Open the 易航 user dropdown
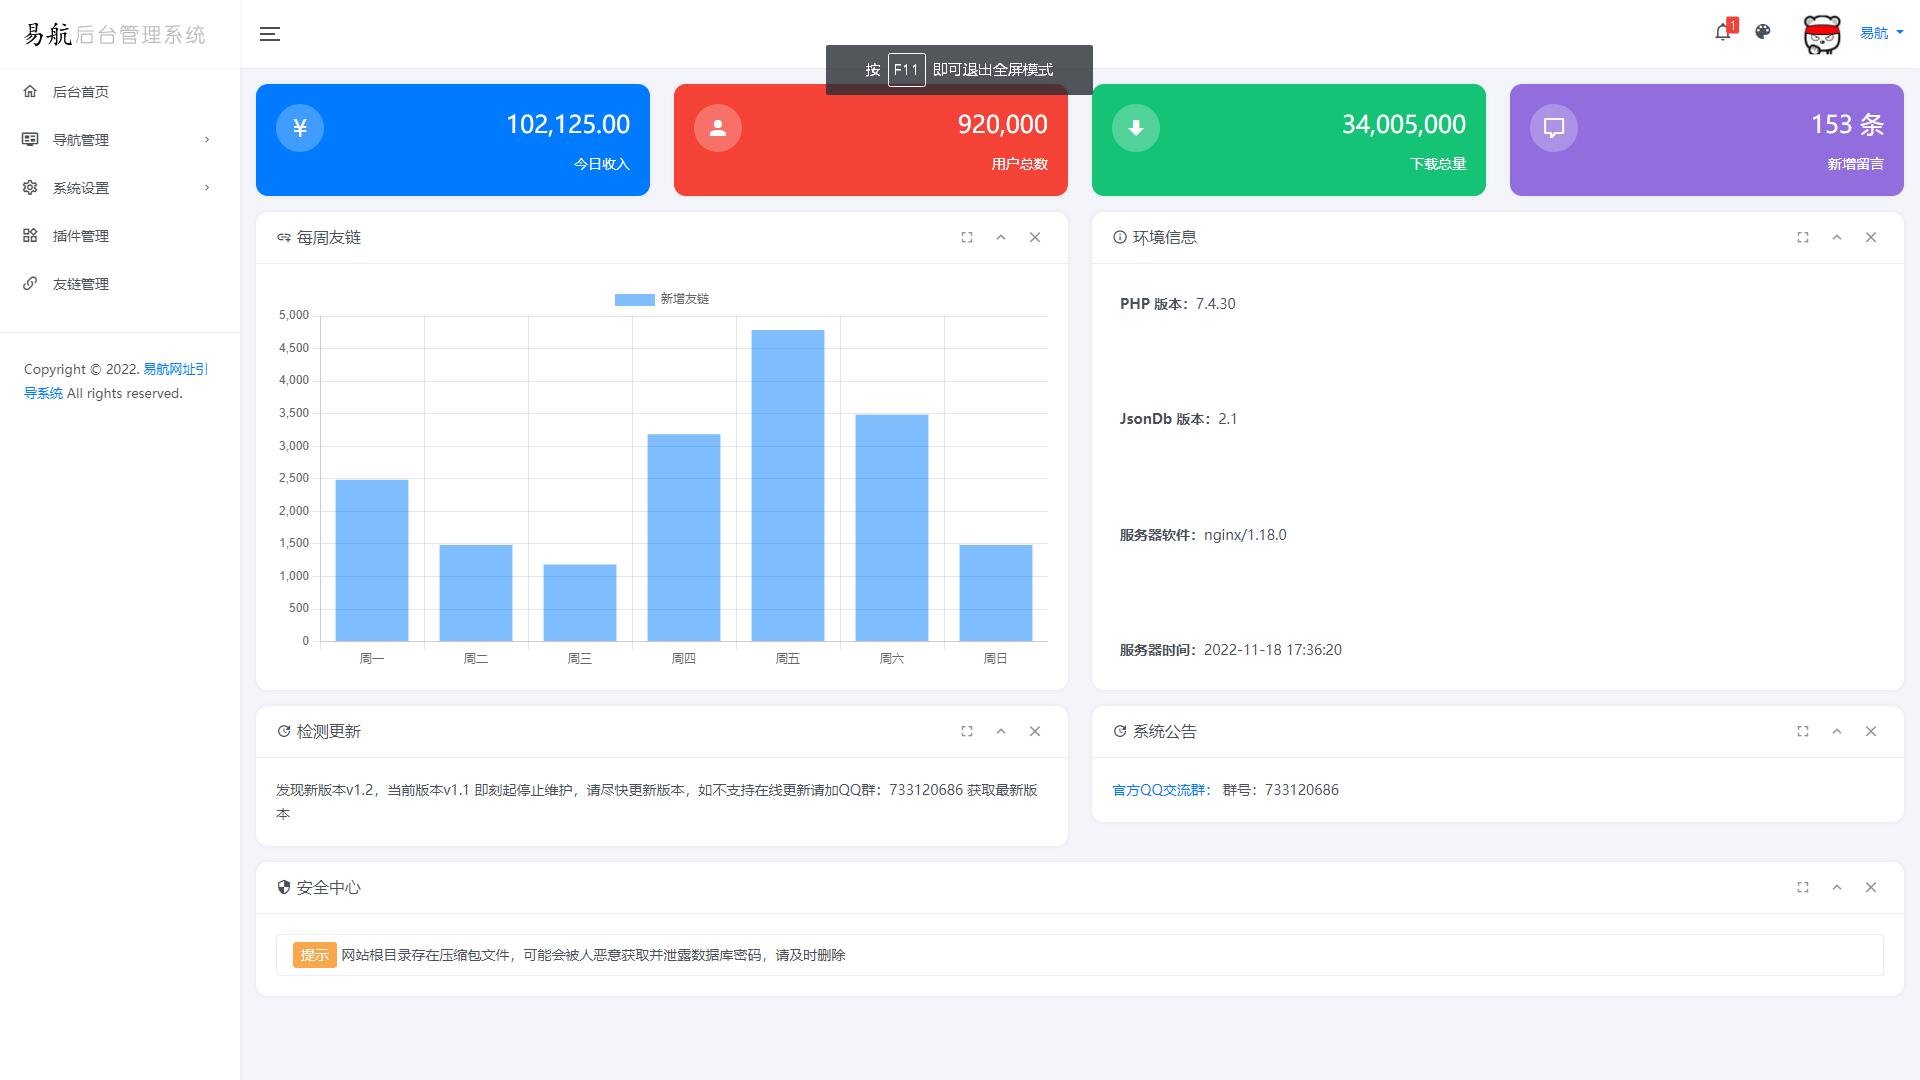The height and width of the screenshot is (1080, 1920). [1880, 33]
